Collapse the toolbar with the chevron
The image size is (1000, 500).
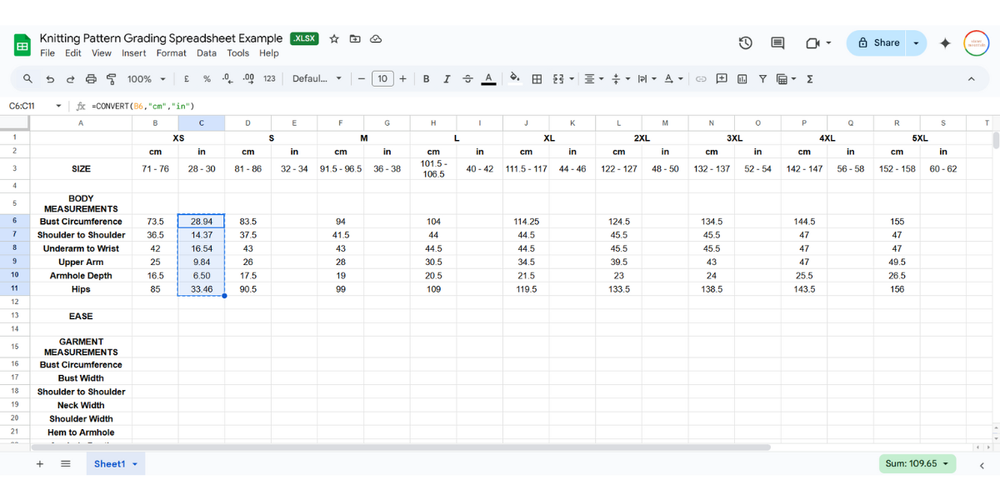tap(971, 79)
